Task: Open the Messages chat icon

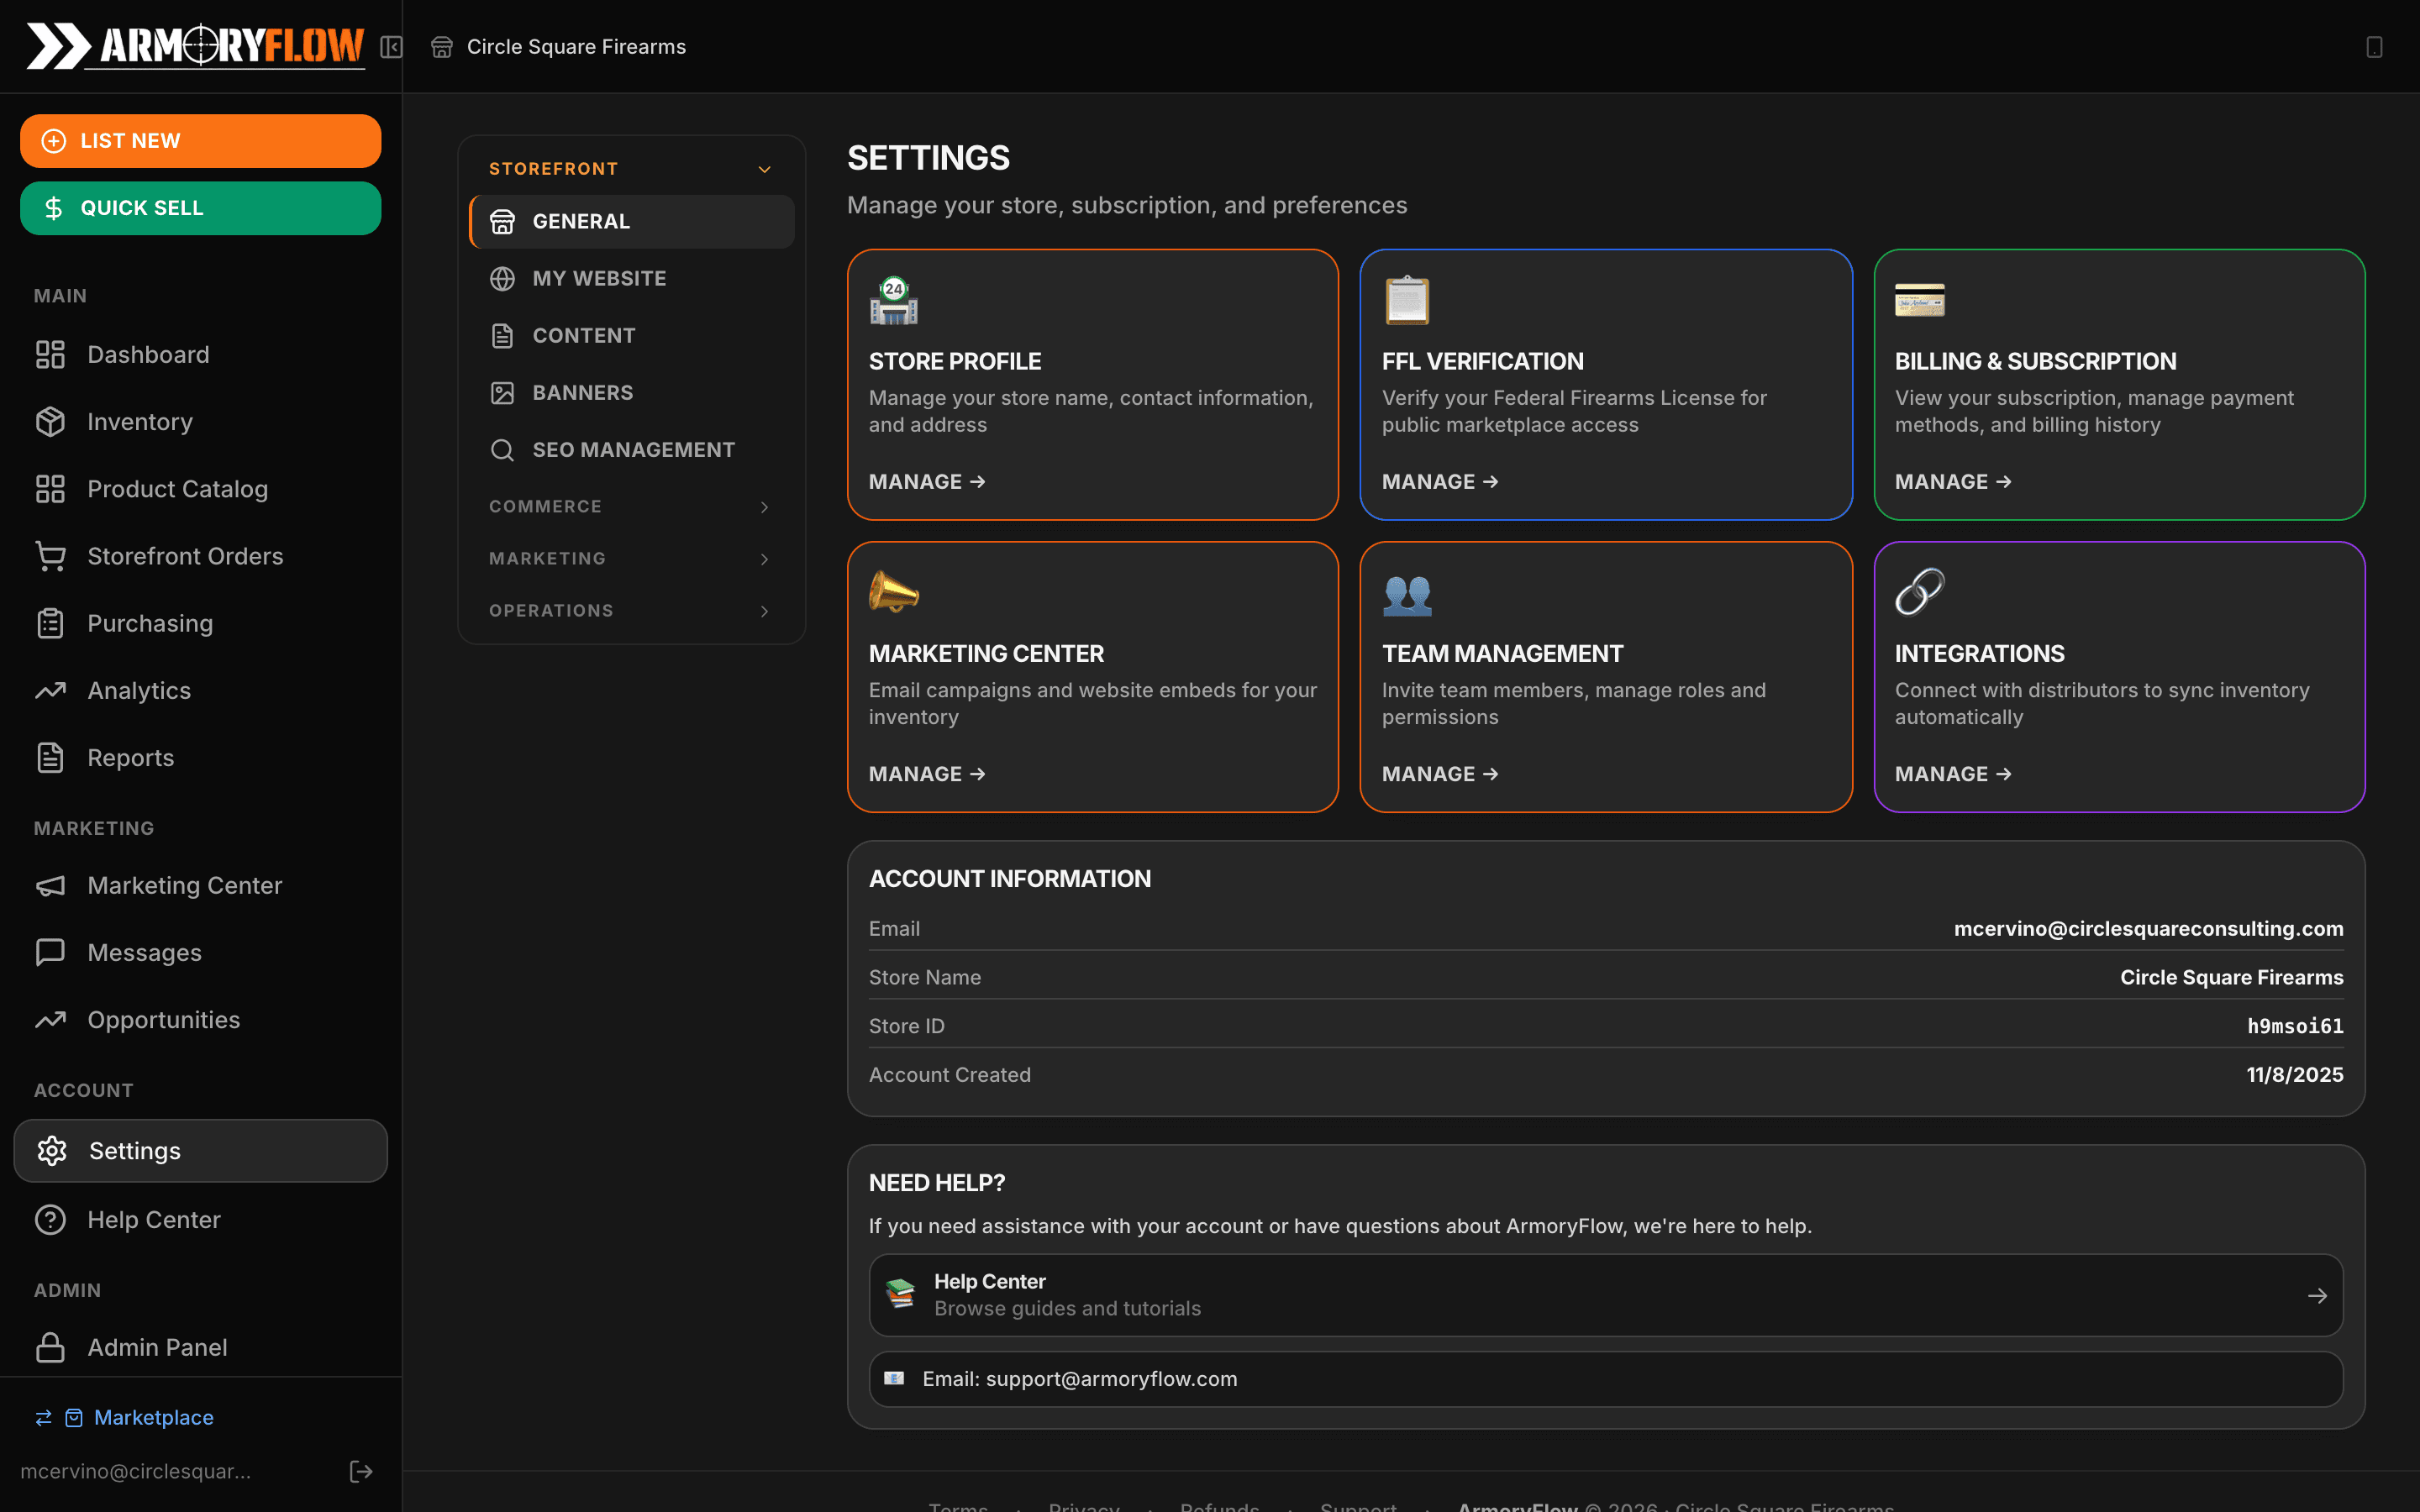Action: pos(51,952)
